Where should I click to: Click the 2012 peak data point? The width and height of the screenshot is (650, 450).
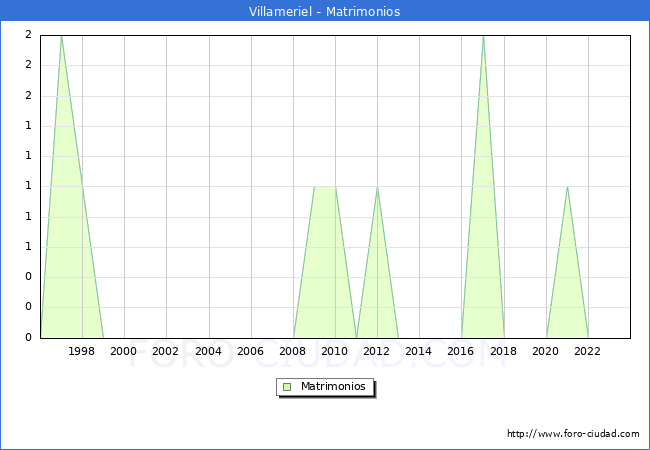(377, 187)
